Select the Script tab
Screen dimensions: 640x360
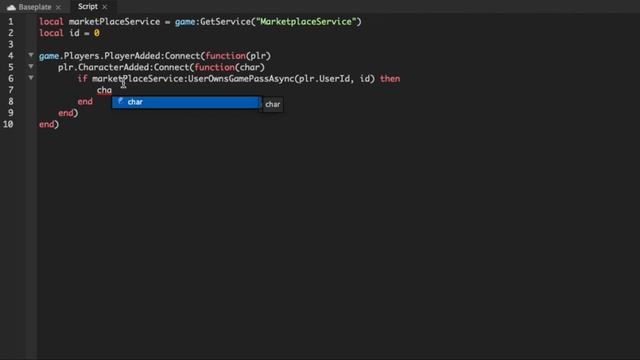pyautogui.click(x=88, y=7)
